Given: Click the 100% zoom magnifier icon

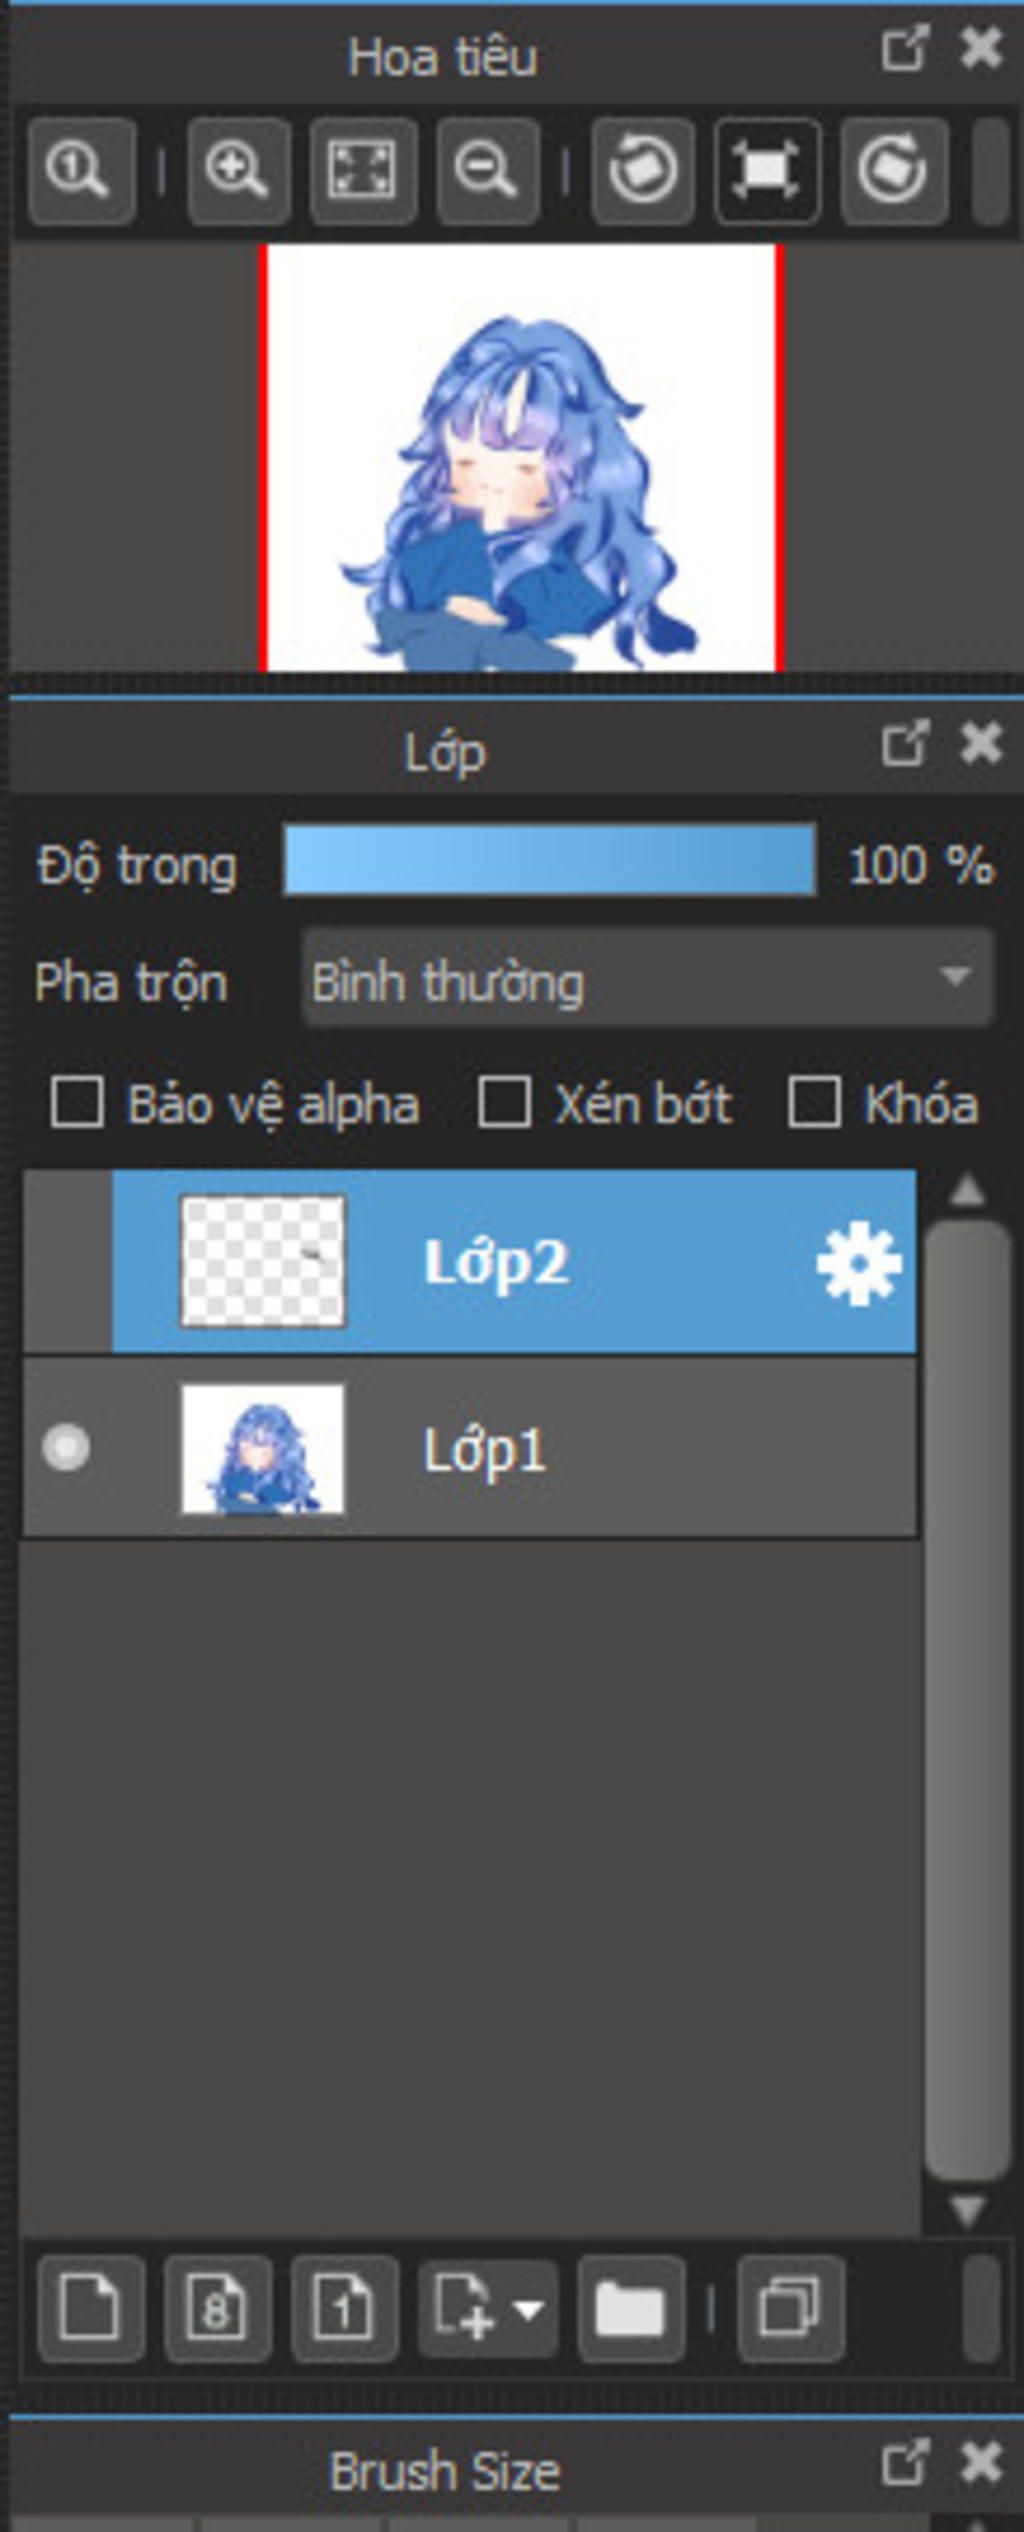Looking at the screenshot, I should (x=81, y=170).
